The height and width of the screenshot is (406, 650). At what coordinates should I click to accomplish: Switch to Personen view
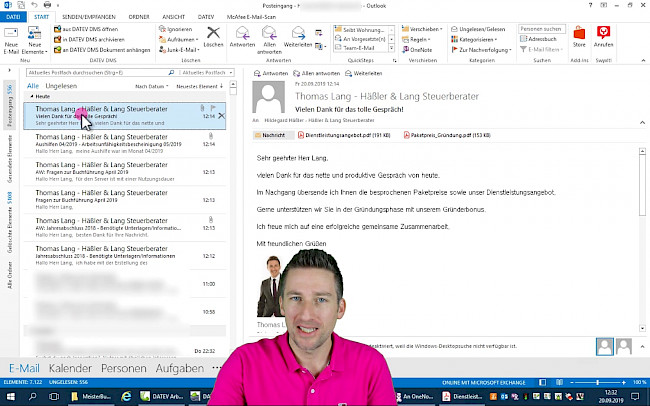point(124,368)
